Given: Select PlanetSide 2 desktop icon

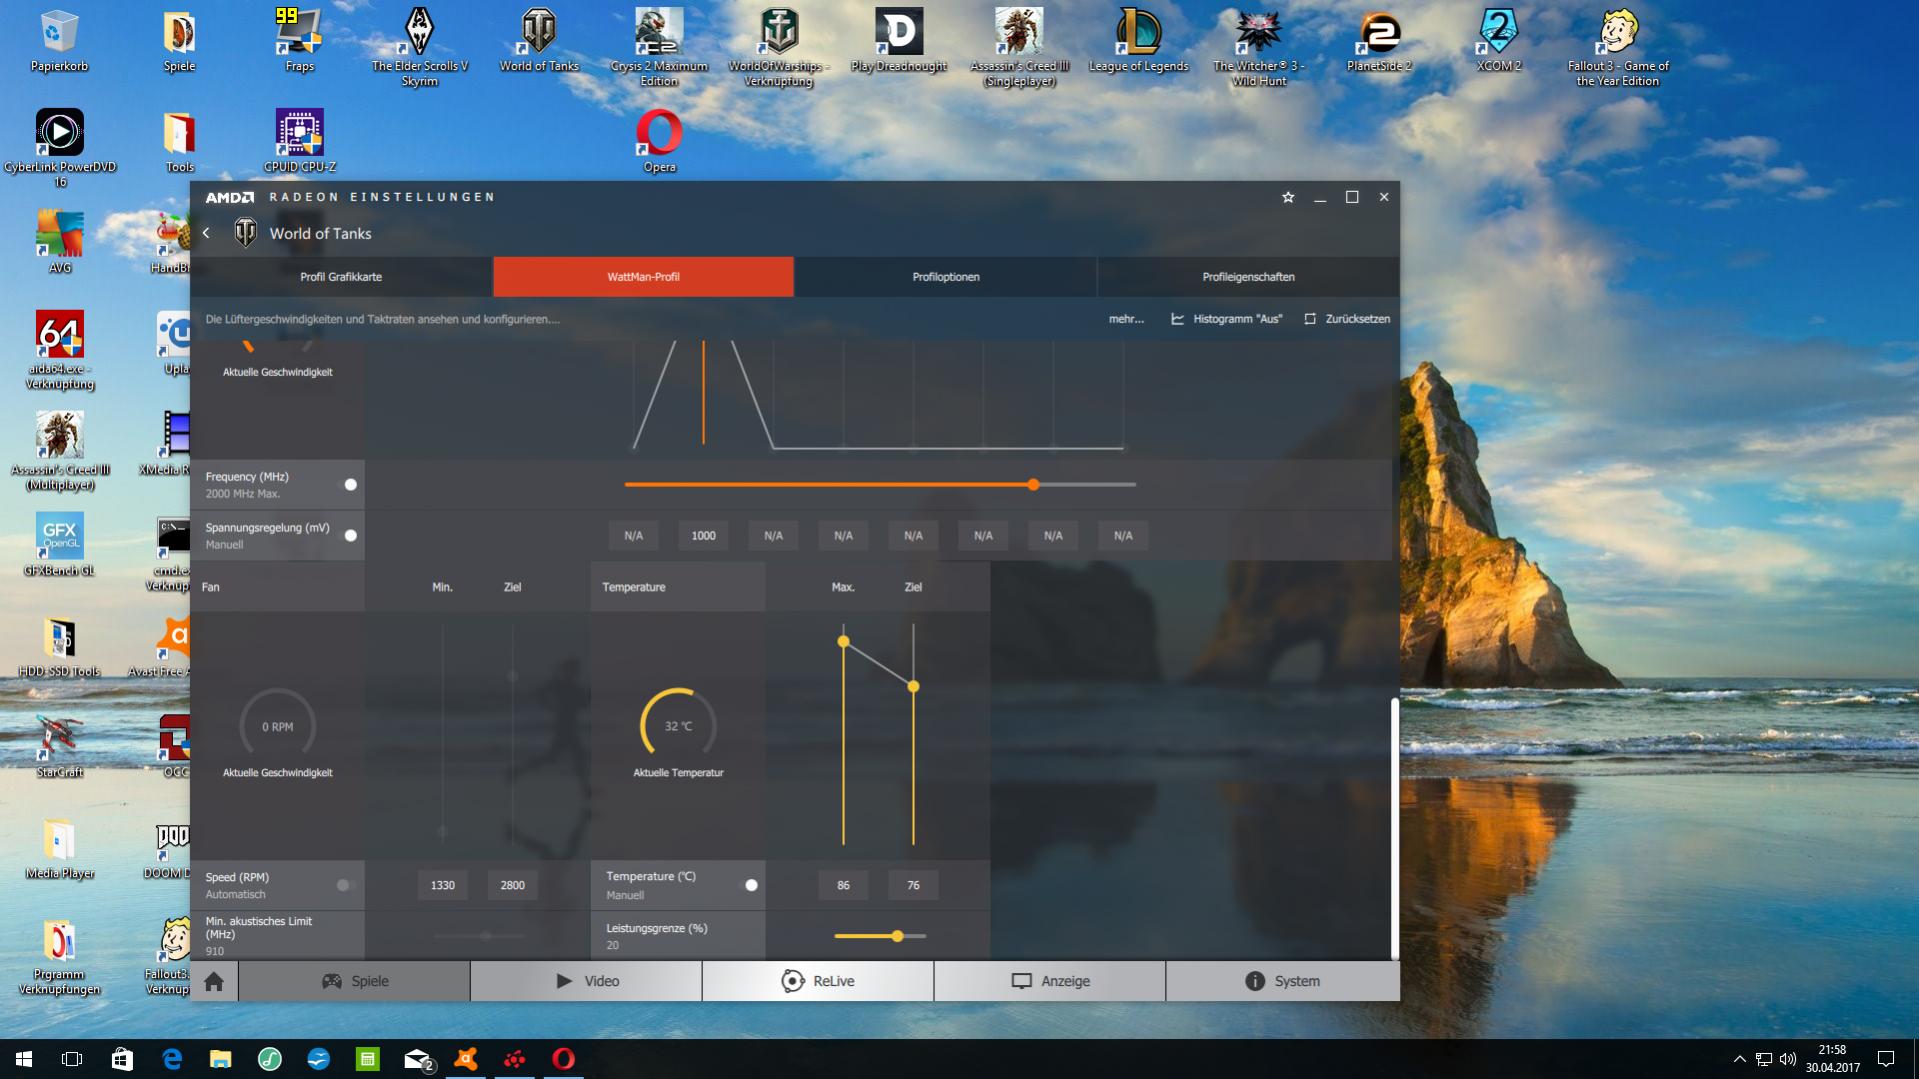Looking at the screenshot, I should (1379, 41).
